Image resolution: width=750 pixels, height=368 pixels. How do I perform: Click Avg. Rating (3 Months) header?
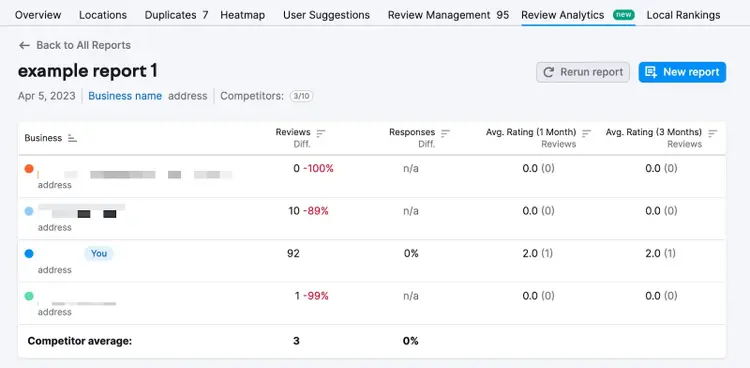point(654,132)
